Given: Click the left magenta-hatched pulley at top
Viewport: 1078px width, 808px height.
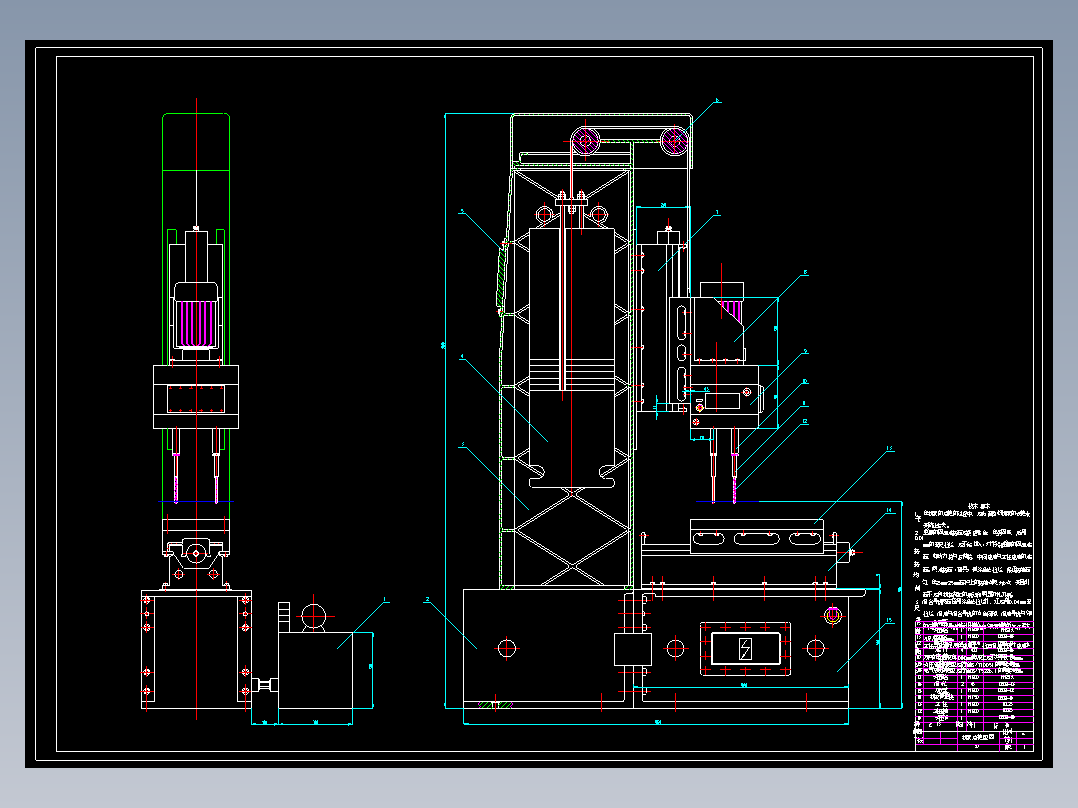Looking at the screenshot, I should pyautogui.click(x=585, y=142).
